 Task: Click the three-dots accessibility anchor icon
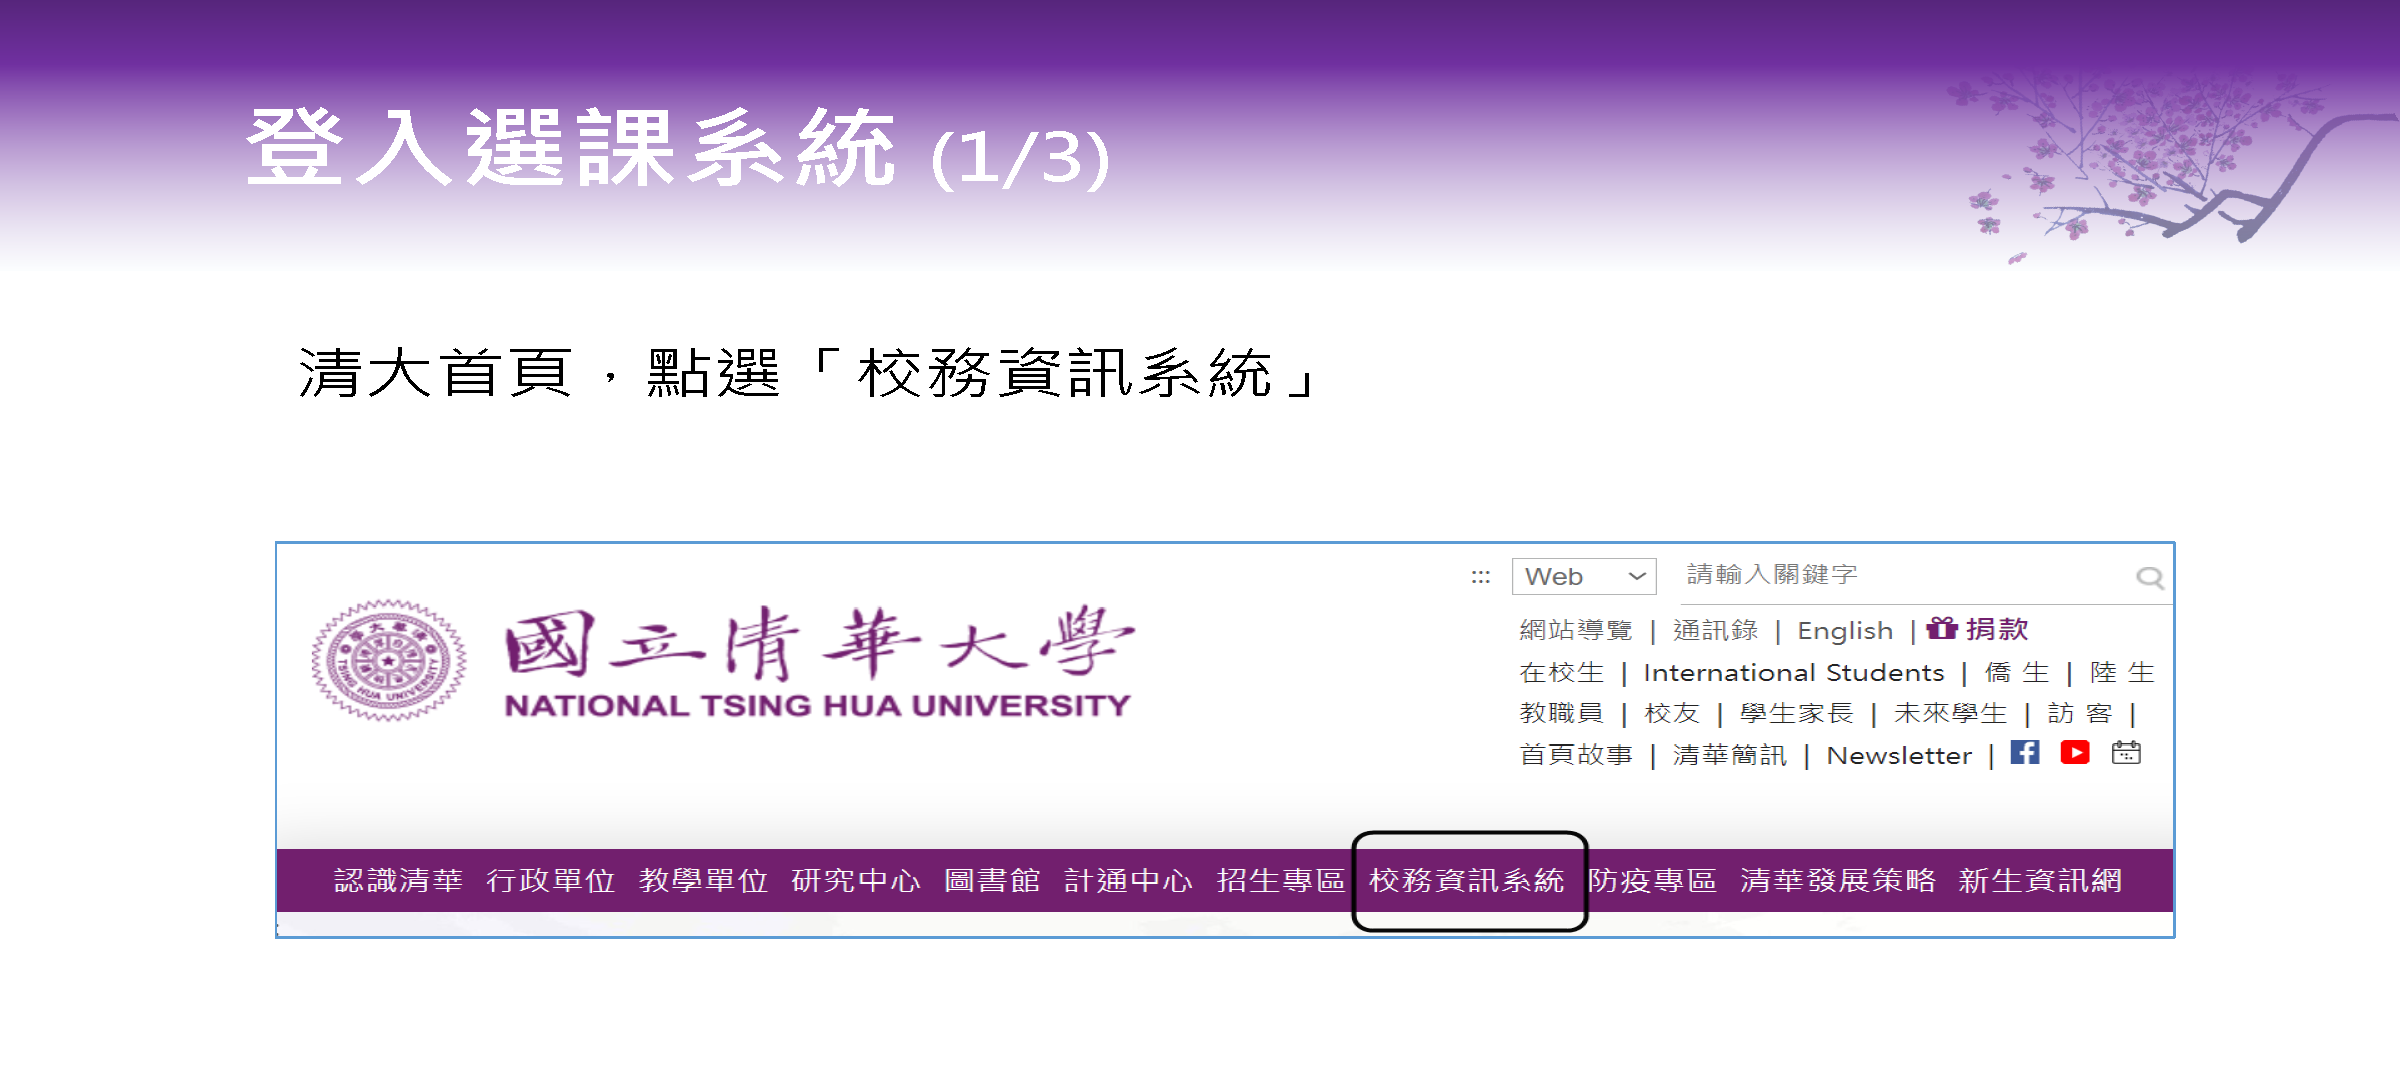[1481, 577]
